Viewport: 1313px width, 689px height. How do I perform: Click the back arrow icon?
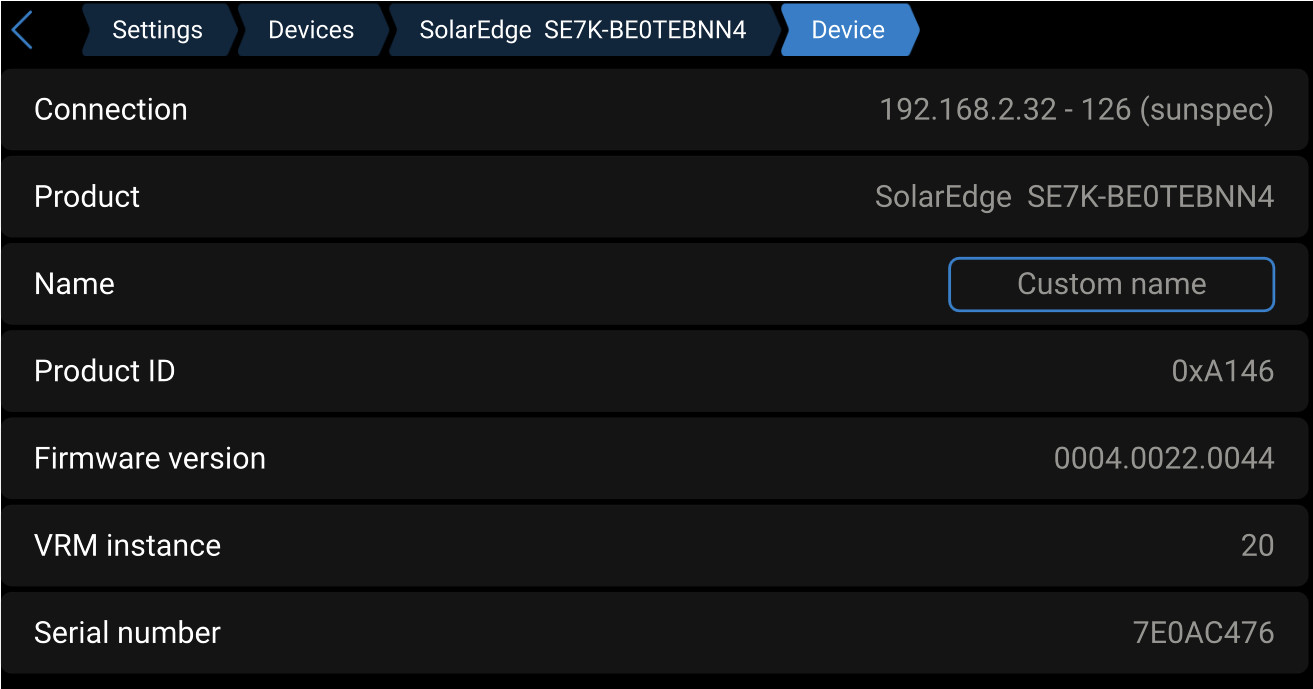[x=22, y=30]
